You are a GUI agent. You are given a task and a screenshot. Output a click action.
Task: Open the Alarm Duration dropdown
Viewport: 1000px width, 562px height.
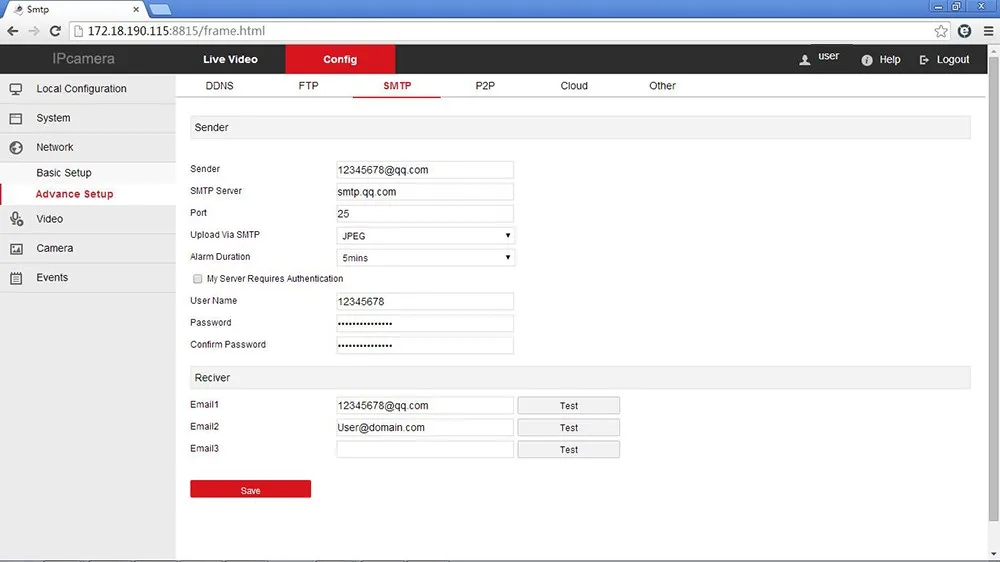pos(425,258)
